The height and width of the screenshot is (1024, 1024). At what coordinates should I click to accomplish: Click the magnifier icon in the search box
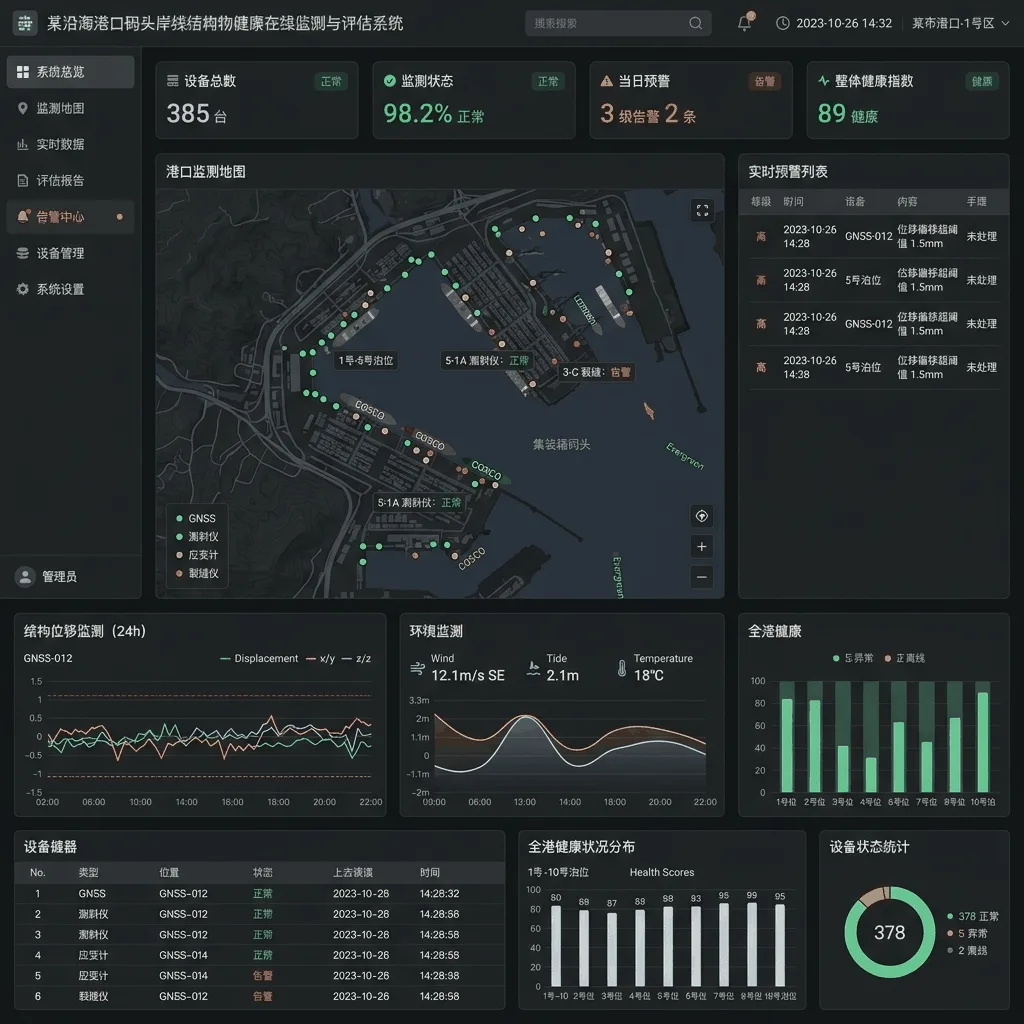696,24
